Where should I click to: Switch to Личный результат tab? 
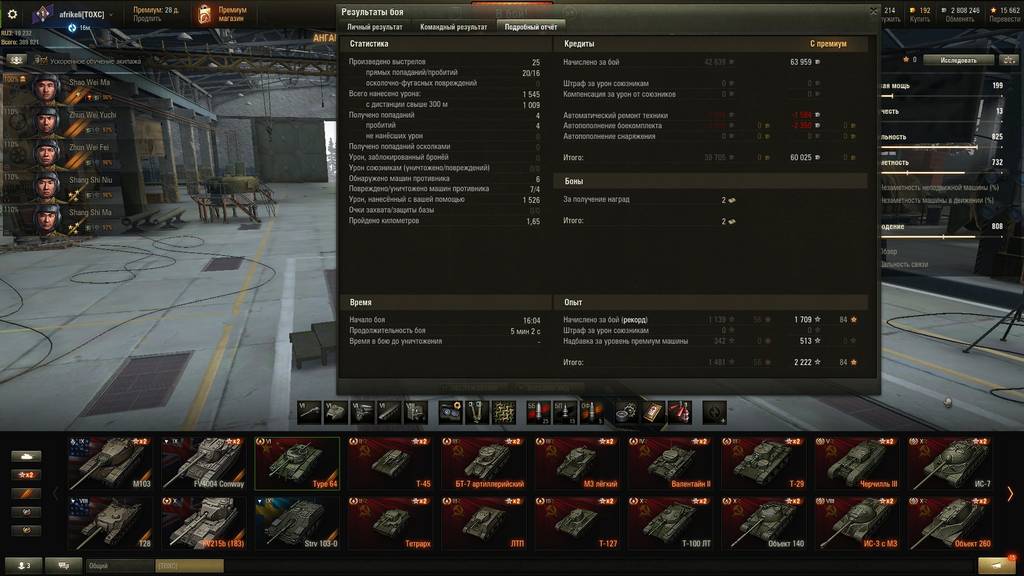click(x=375, y=27)
